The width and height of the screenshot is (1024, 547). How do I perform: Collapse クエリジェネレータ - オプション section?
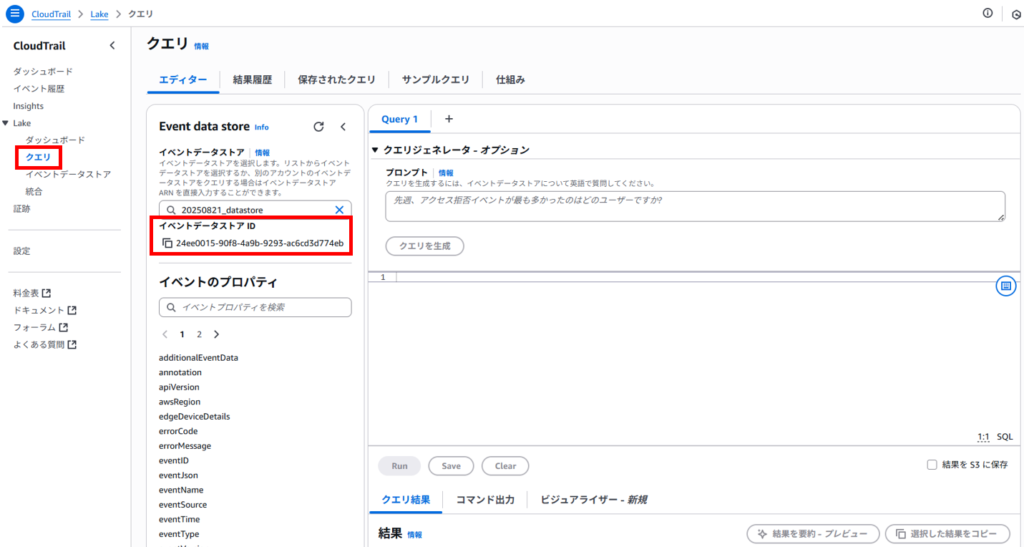pyautogui.click(x=375, y=150)
